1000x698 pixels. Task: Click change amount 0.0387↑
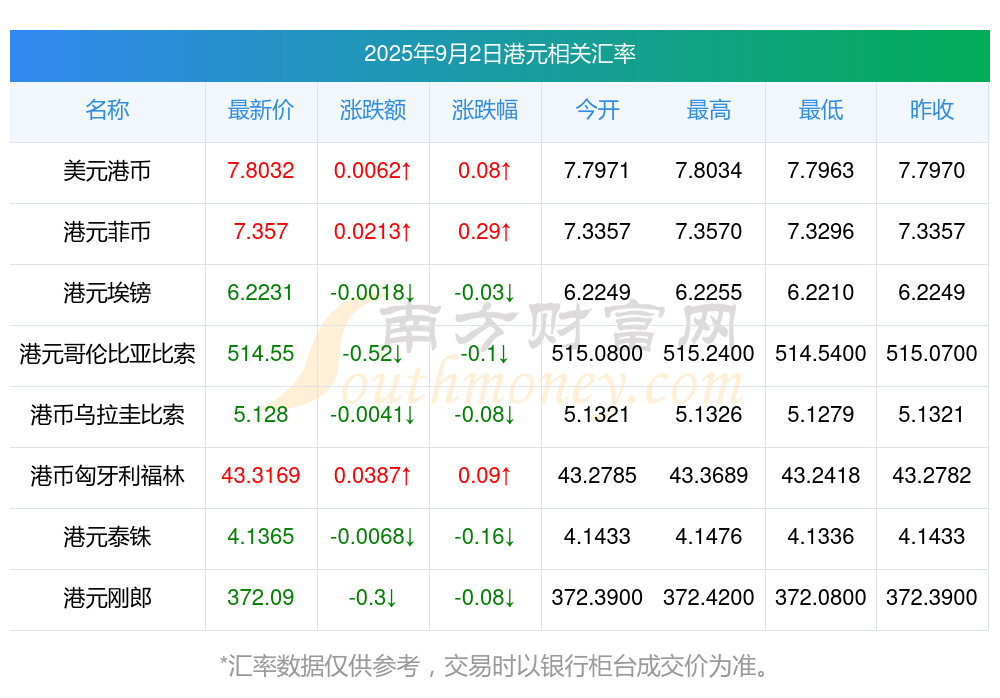(x=373, y=475)
